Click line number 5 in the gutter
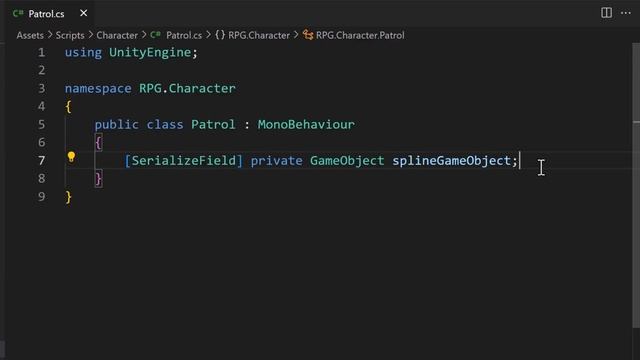640x360 pixels. (41, 124)
